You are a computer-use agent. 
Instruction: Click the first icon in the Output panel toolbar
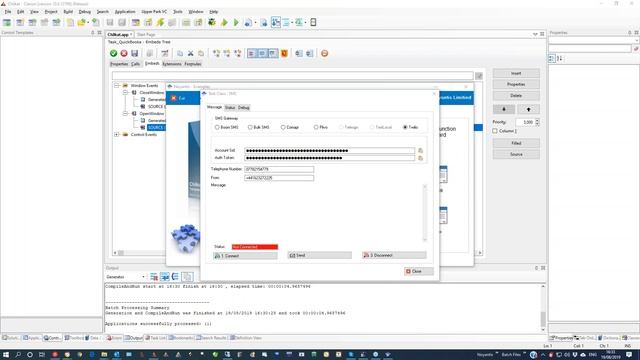coord(154,277)
